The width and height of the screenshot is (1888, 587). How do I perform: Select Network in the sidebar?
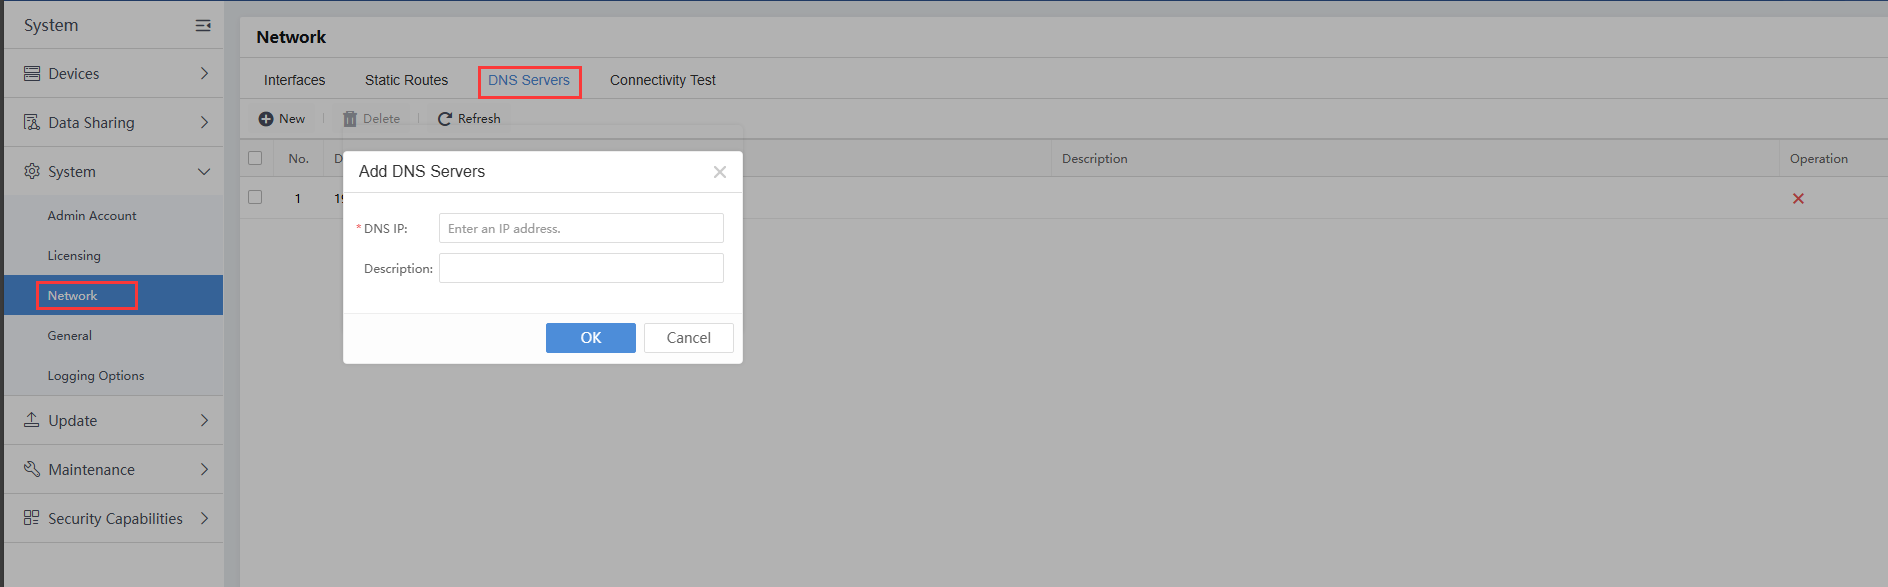point(72,295)
